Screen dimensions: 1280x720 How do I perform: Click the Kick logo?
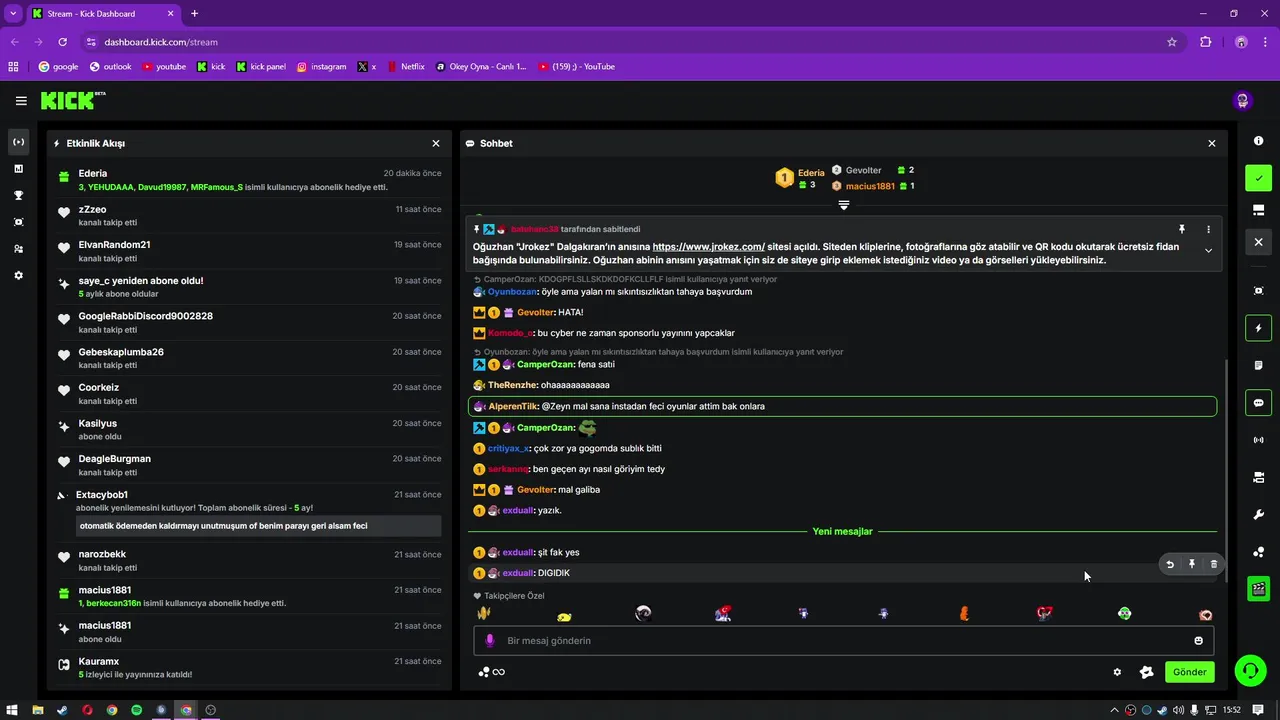[x=72, y=100]
